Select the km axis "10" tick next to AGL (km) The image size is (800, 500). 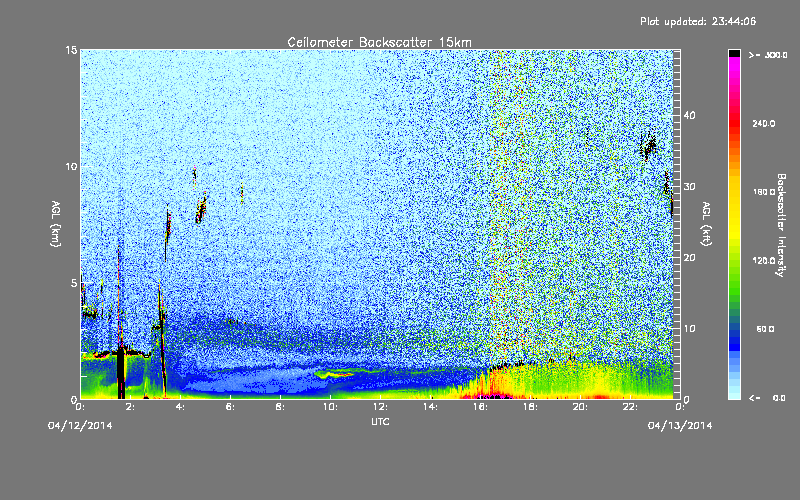point(71,166)
